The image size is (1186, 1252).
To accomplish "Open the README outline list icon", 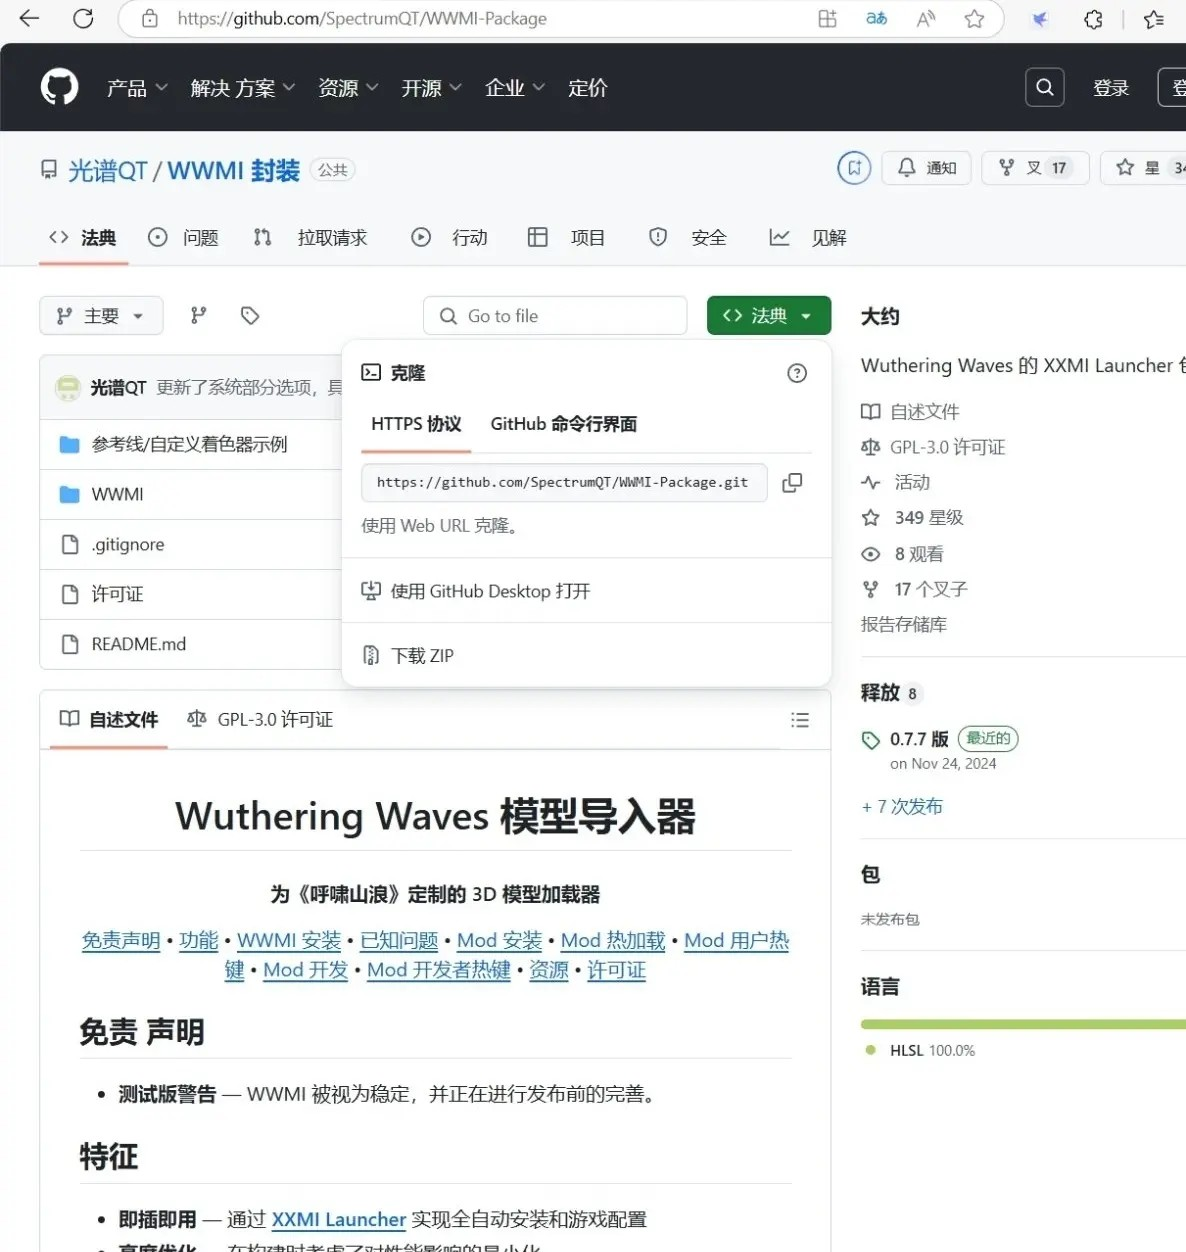I will pos(799,720).
